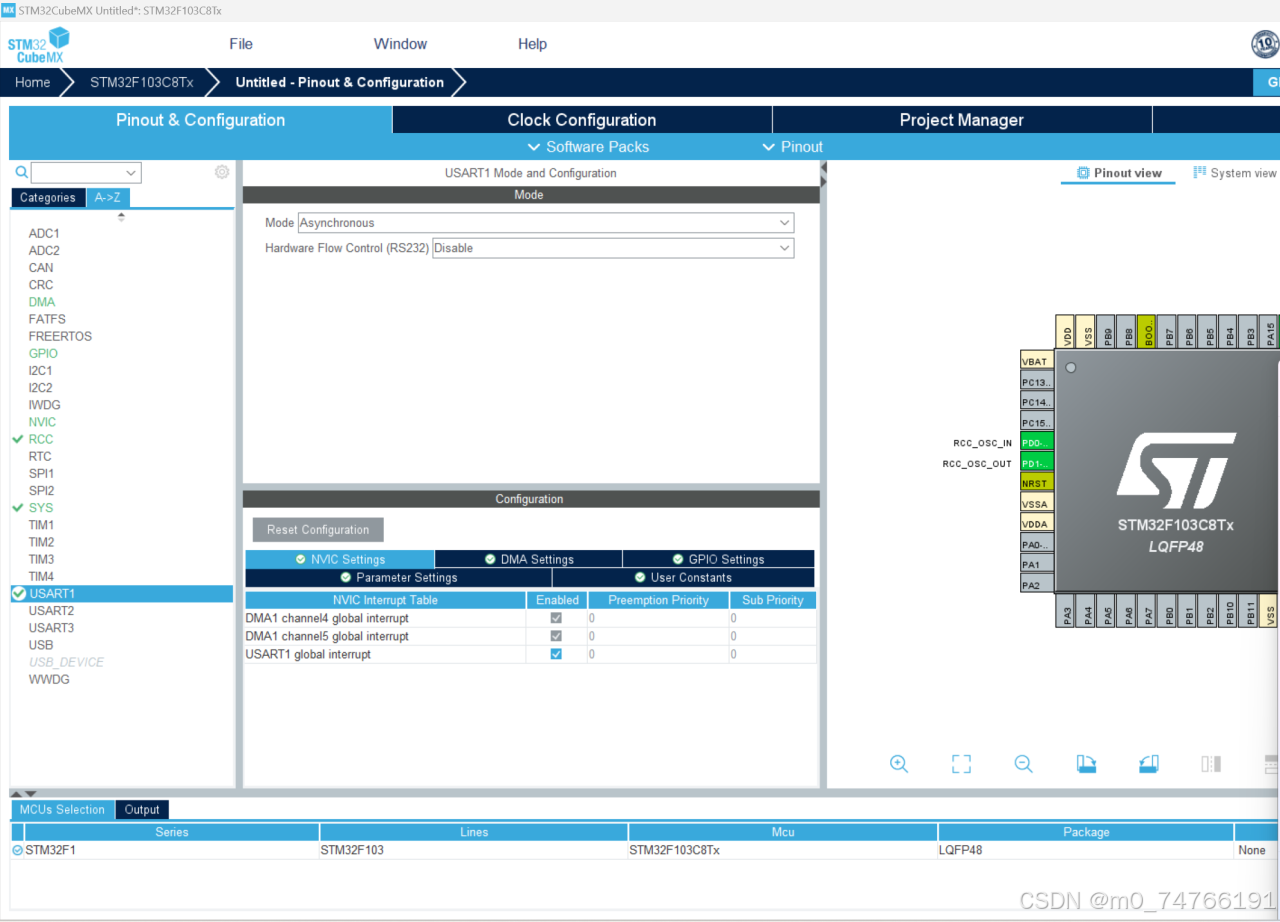This screenshot has height=922, width=1280.
Task: Switch to System view
Action: [1235, 173]
